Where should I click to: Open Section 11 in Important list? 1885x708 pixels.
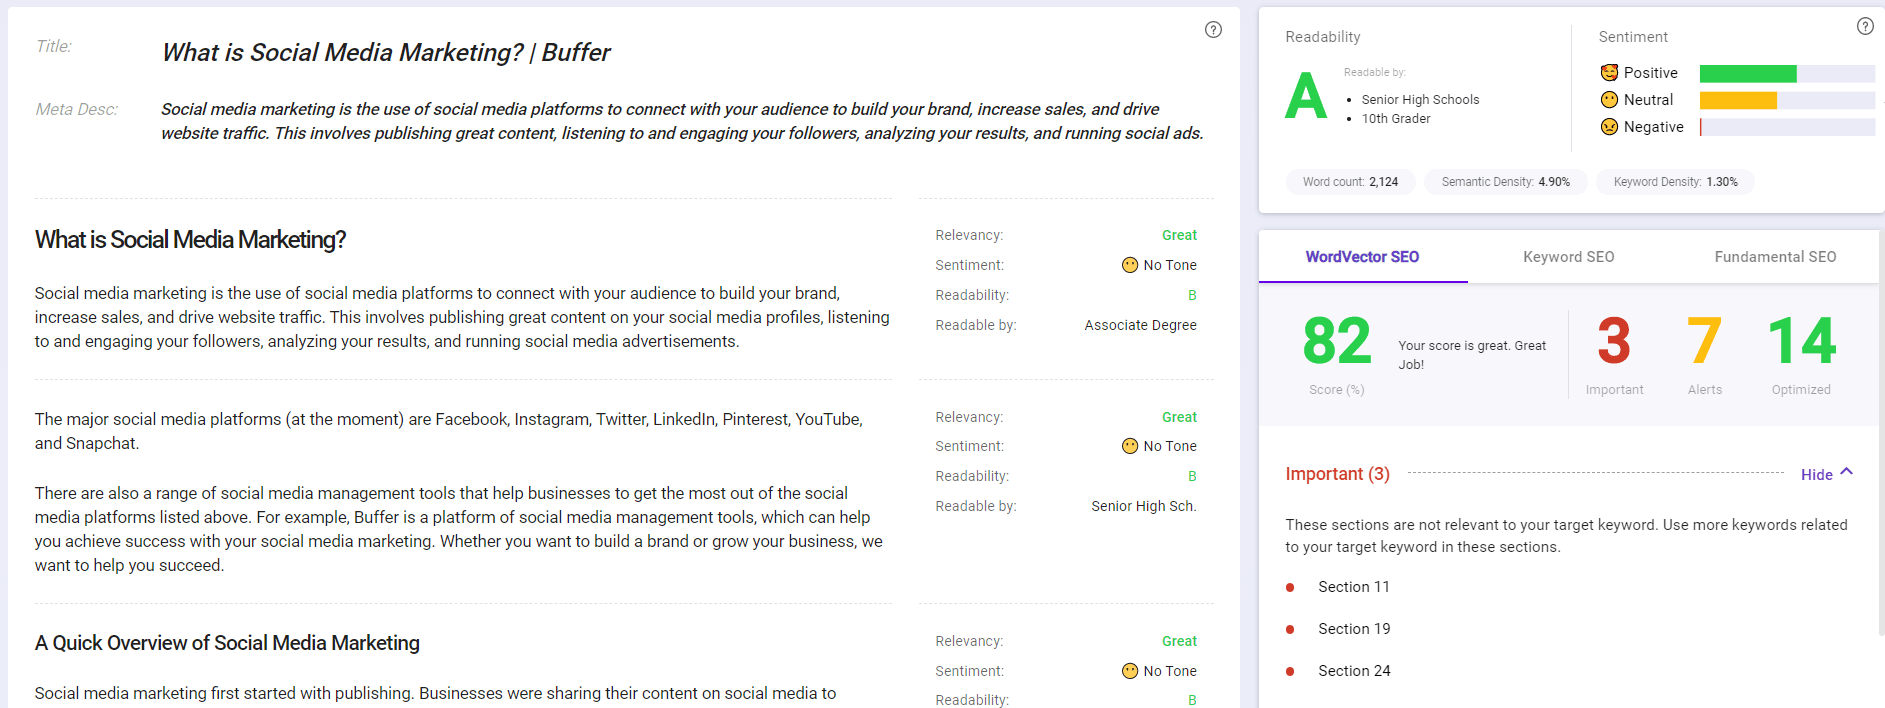[x=1353, y=587]
